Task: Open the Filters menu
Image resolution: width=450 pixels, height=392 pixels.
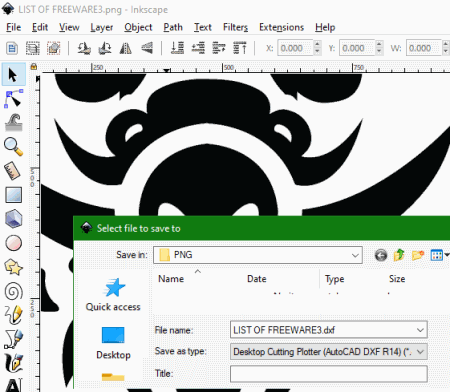Action: pyautogui.click(x=236, y=27)
